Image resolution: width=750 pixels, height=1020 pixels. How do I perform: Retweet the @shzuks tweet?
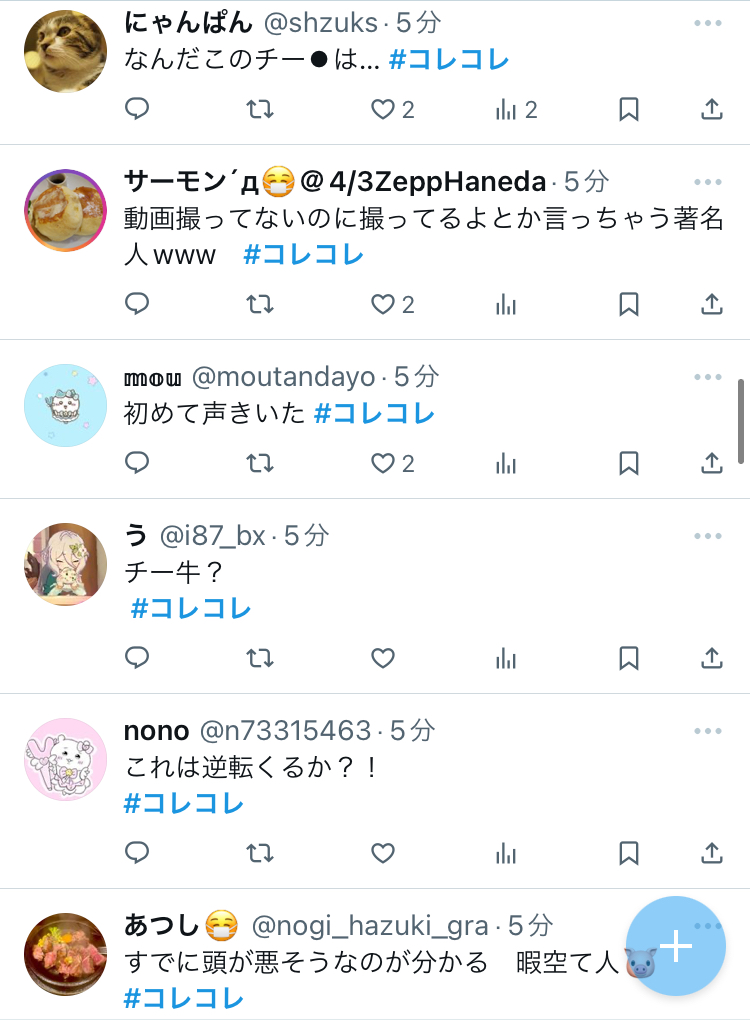(x=260, y=109)
